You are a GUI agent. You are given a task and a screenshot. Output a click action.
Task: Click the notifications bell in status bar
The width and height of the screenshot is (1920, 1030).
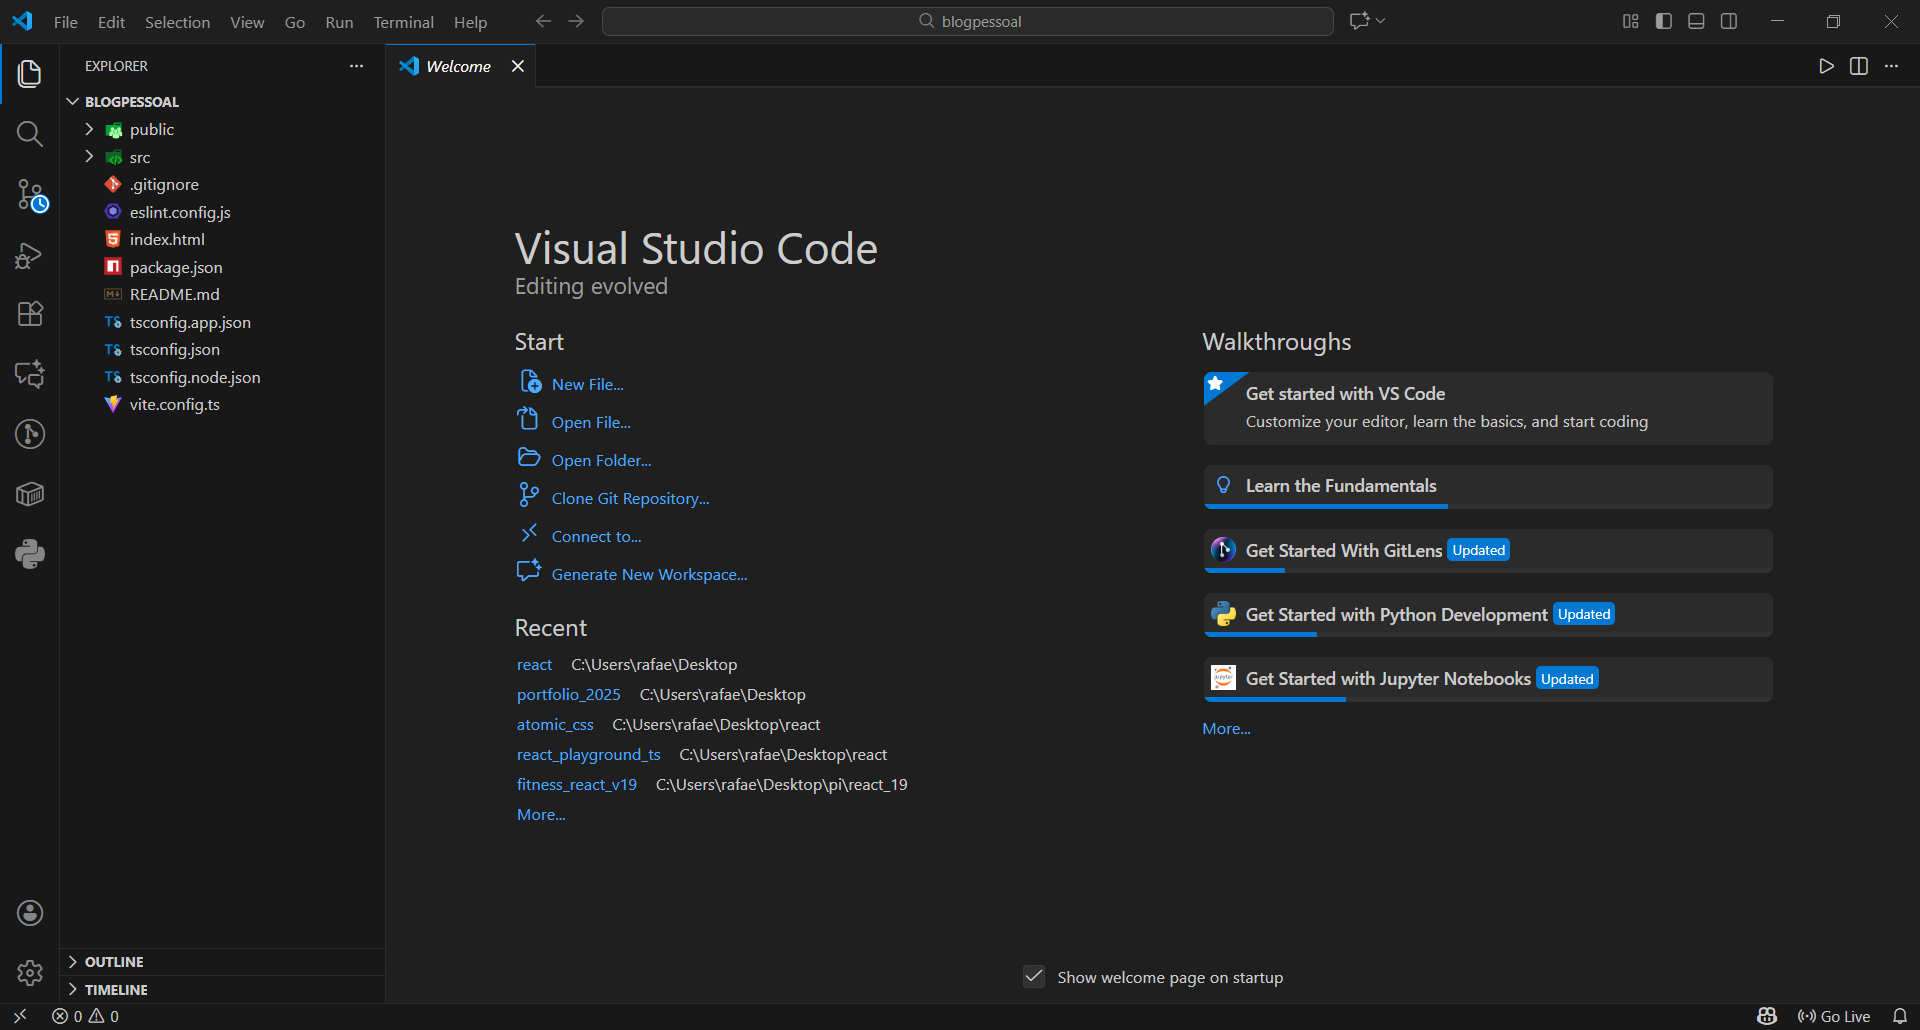(1900, 1016)
